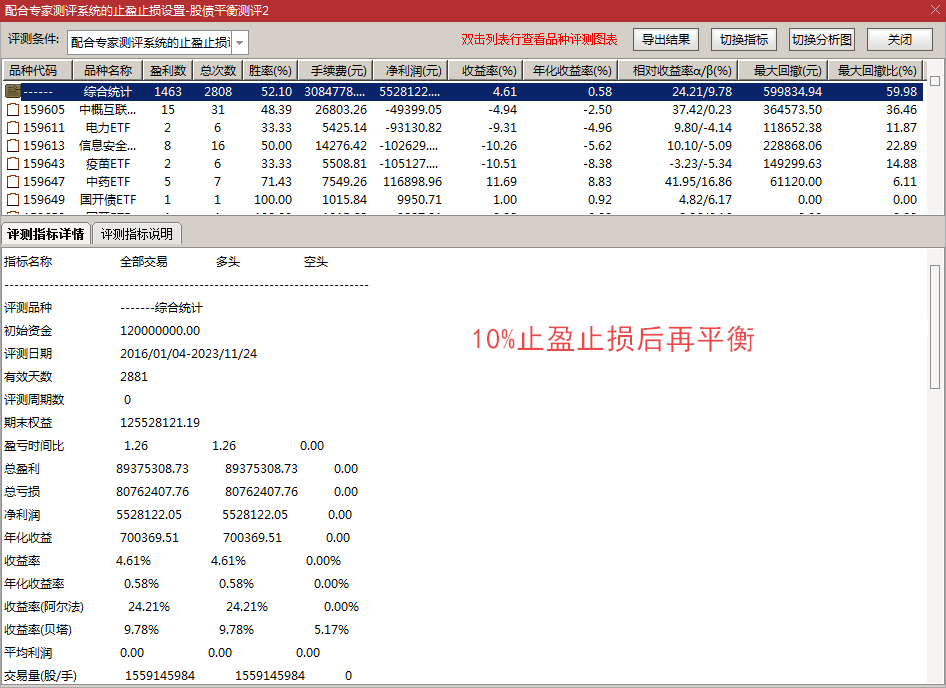The width and height of the screenshot is (946, 688).
Task: Switch to the 评测指标详情 tab
Action: 46,234
